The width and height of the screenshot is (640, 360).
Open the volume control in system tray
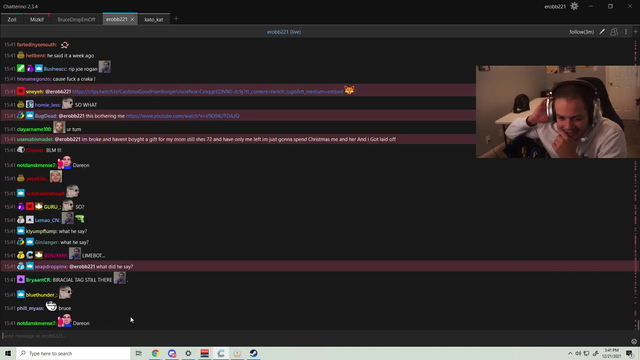(578, 353)
